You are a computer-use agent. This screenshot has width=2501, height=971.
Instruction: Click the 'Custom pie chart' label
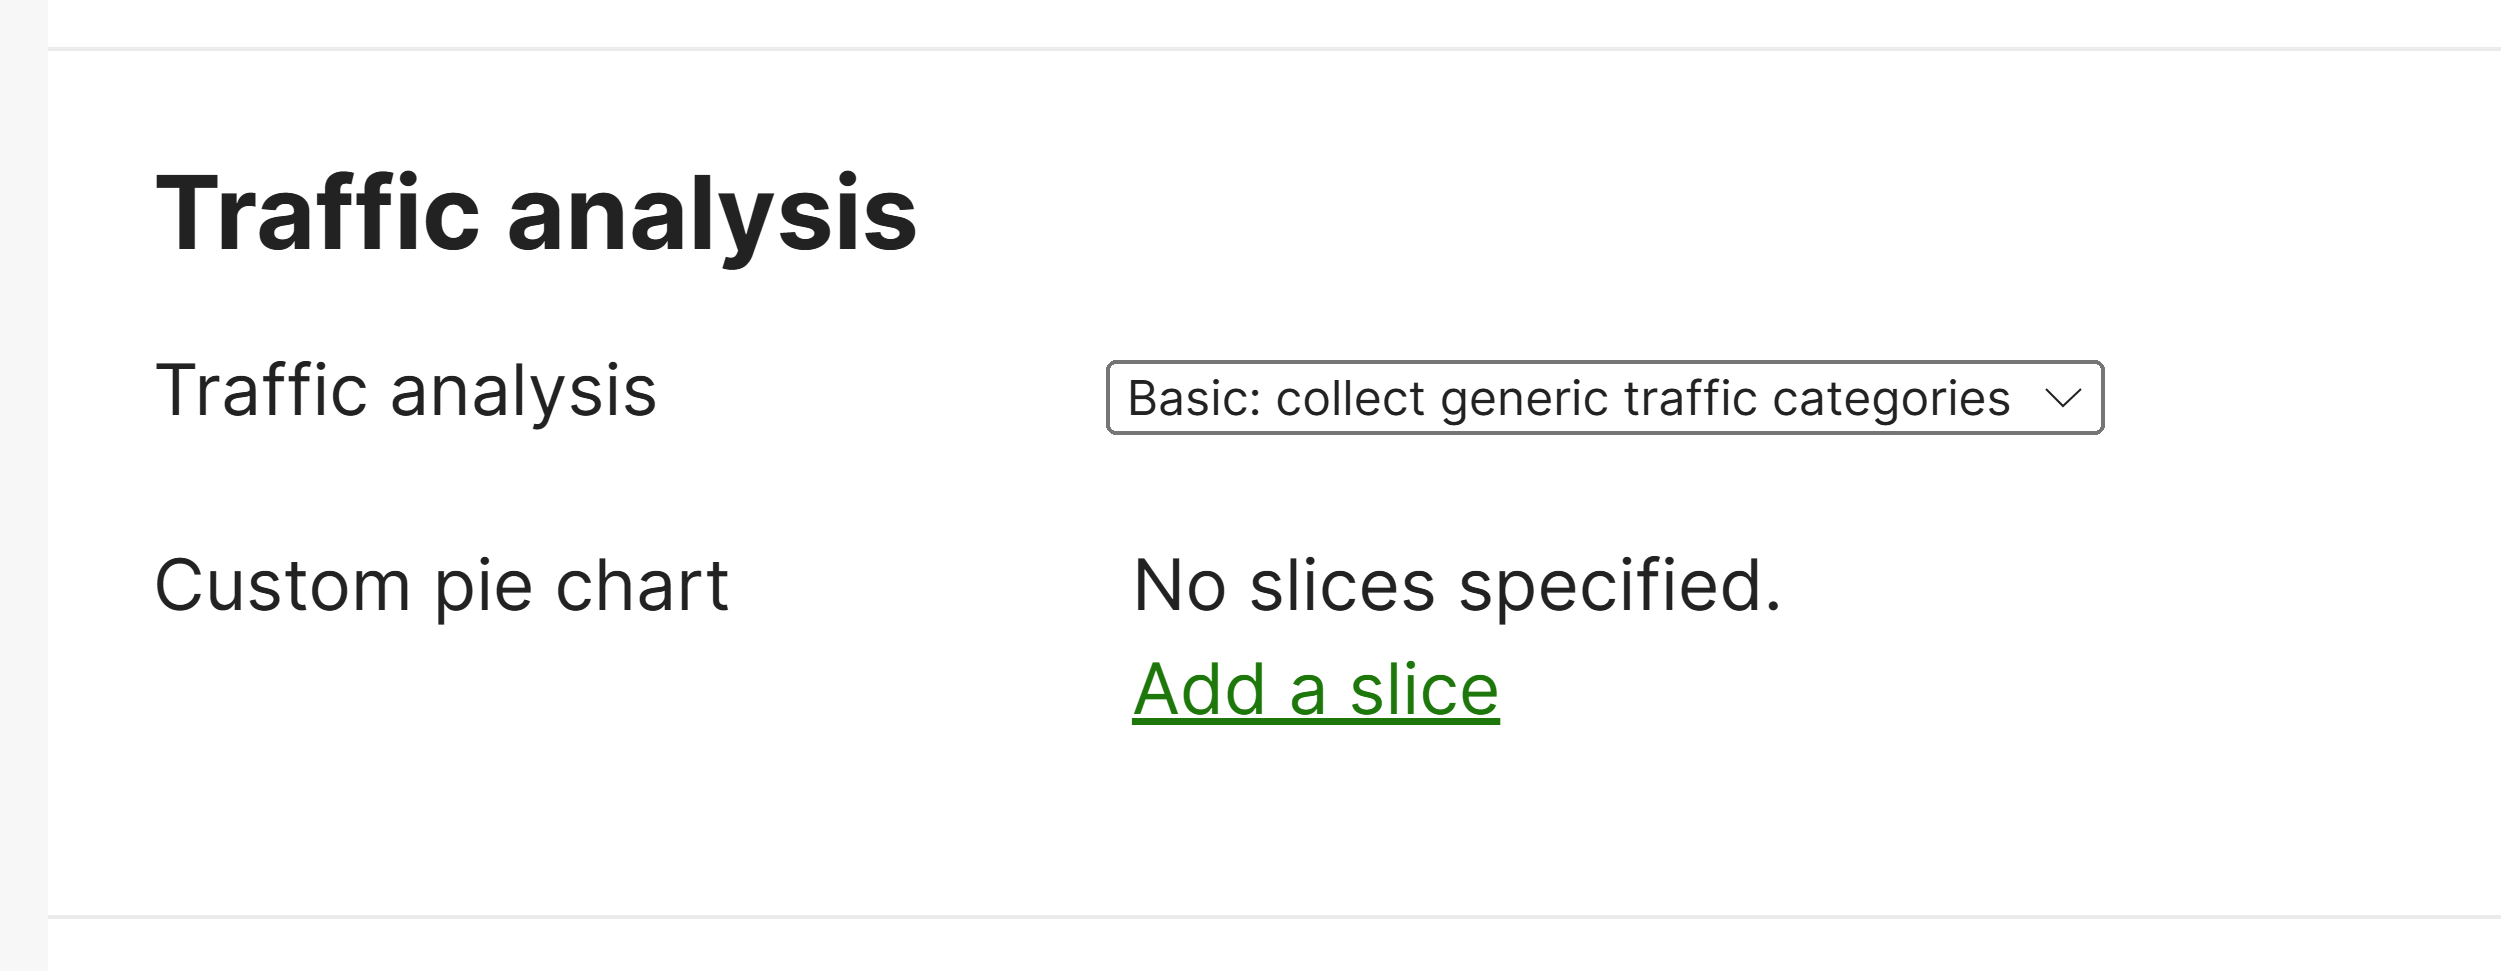point(441,587)
